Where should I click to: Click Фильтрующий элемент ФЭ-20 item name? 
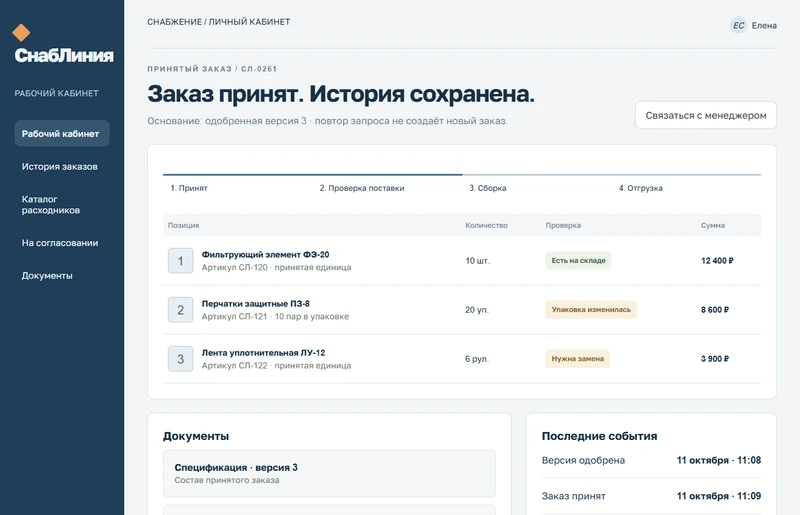265,254
